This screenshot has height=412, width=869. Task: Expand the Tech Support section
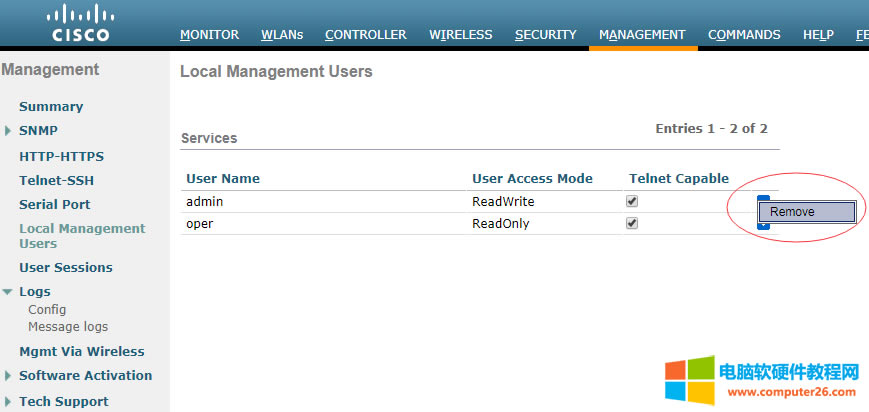pyautogui.click(x=8, y=402)
